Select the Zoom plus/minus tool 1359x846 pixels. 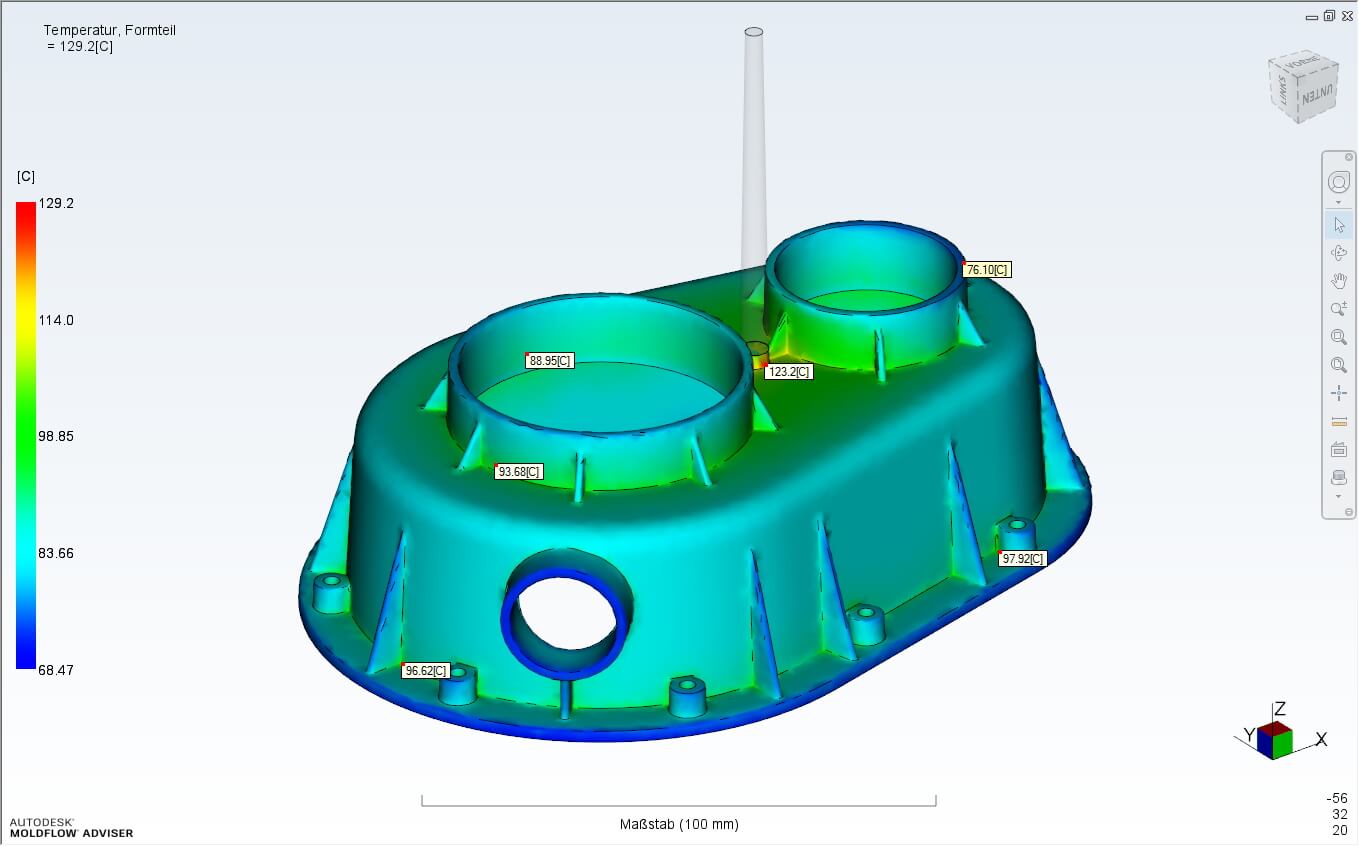tap(1339, 309)
